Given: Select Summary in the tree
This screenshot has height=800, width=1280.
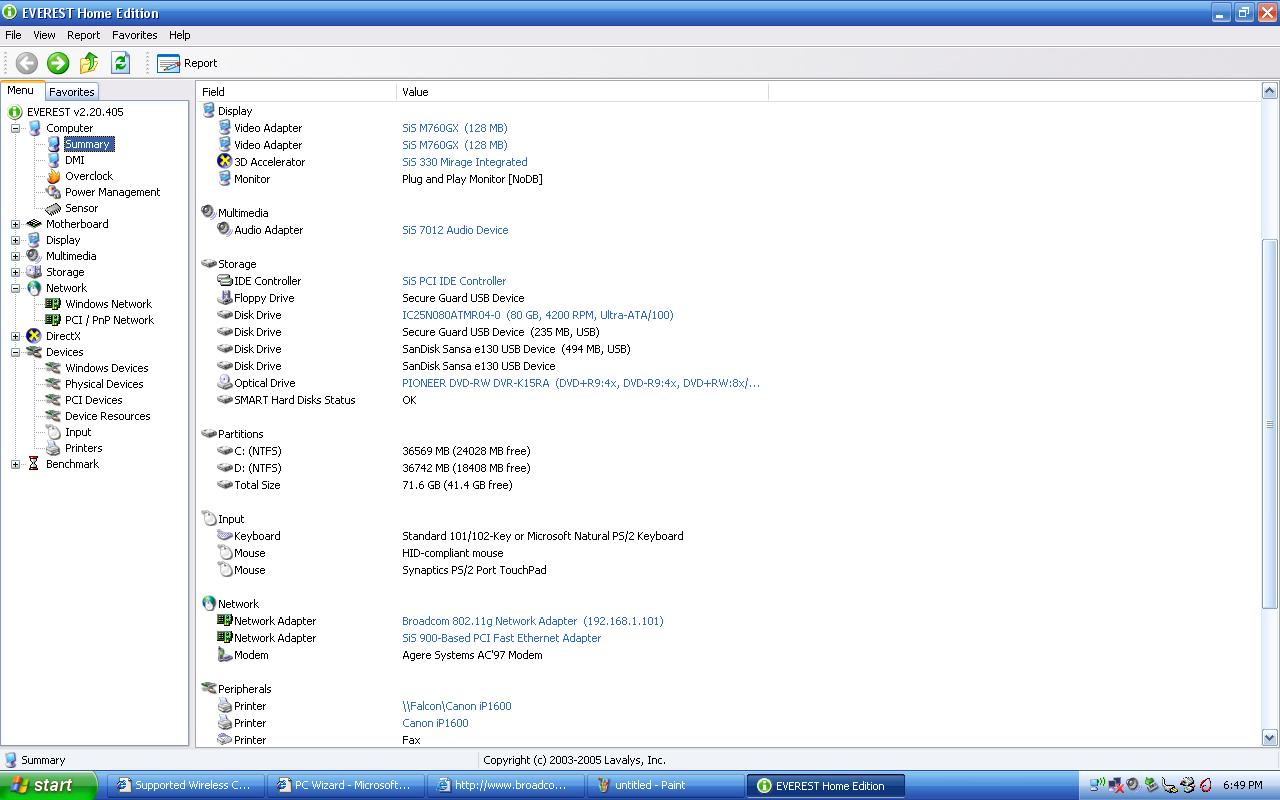Looking at the screenshot, I should (x=88, y=144).
